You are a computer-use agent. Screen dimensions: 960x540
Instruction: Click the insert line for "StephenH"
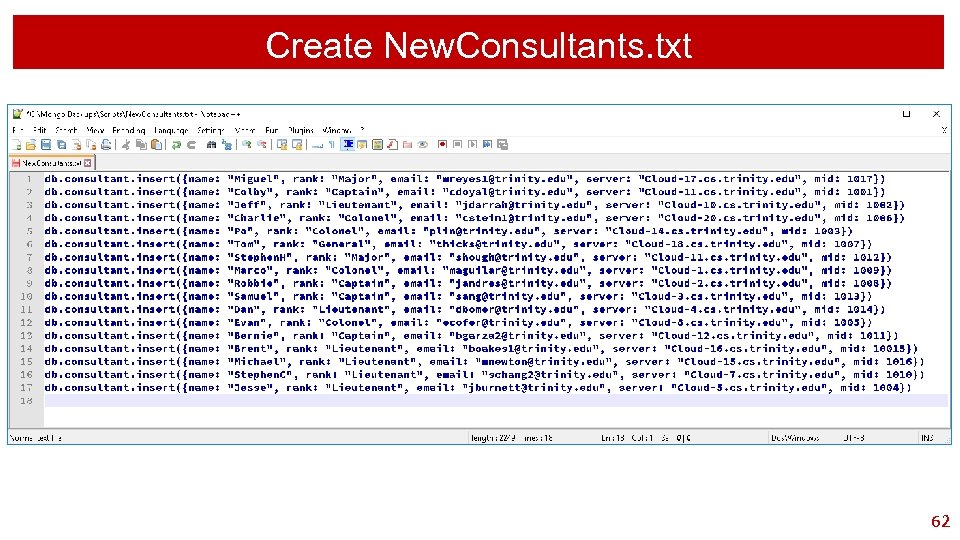pyautogui.click(x=468, y=257)
